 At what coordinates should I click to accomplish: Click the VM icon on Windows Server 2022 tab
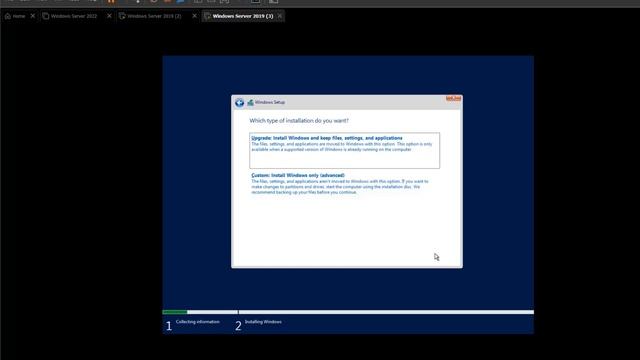[46, 16]
